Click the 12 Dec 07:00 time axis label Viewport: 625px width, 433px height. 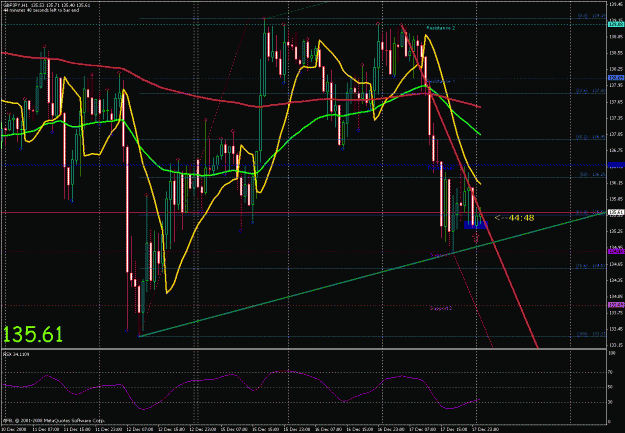tap(140, 429)
